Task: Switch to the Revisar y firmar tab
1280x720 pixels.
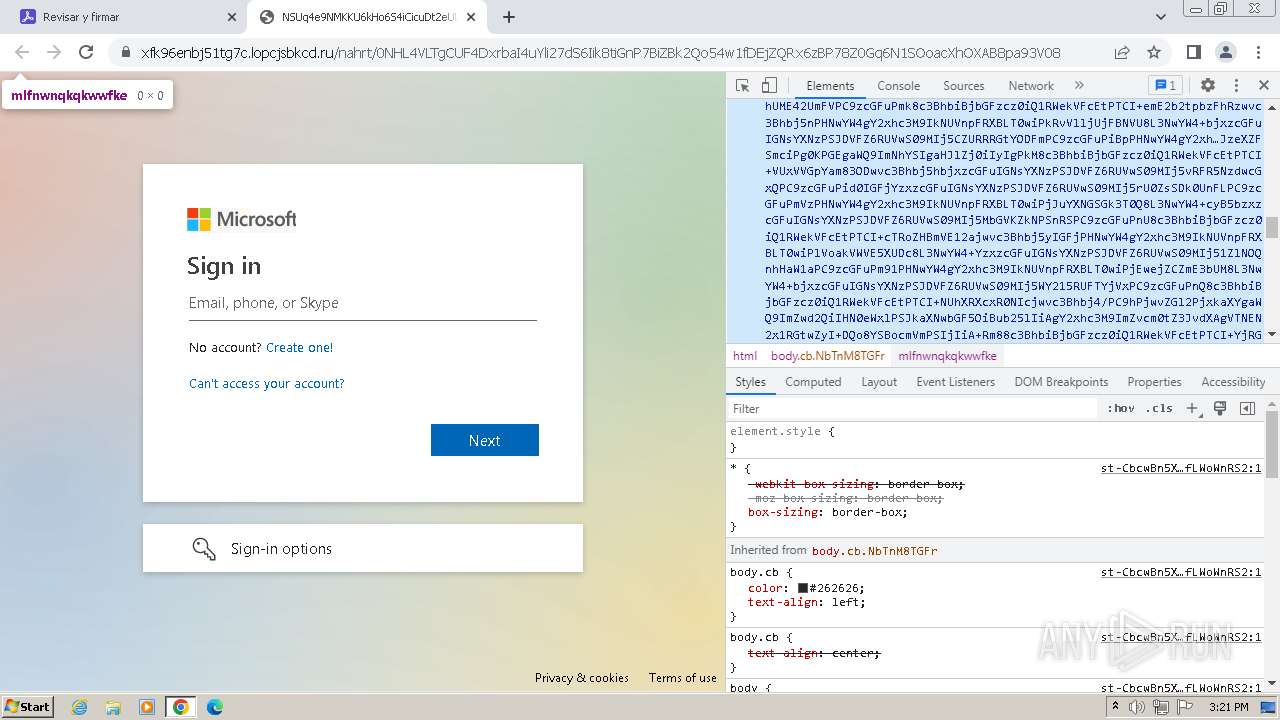Action: tap(126, 17)
